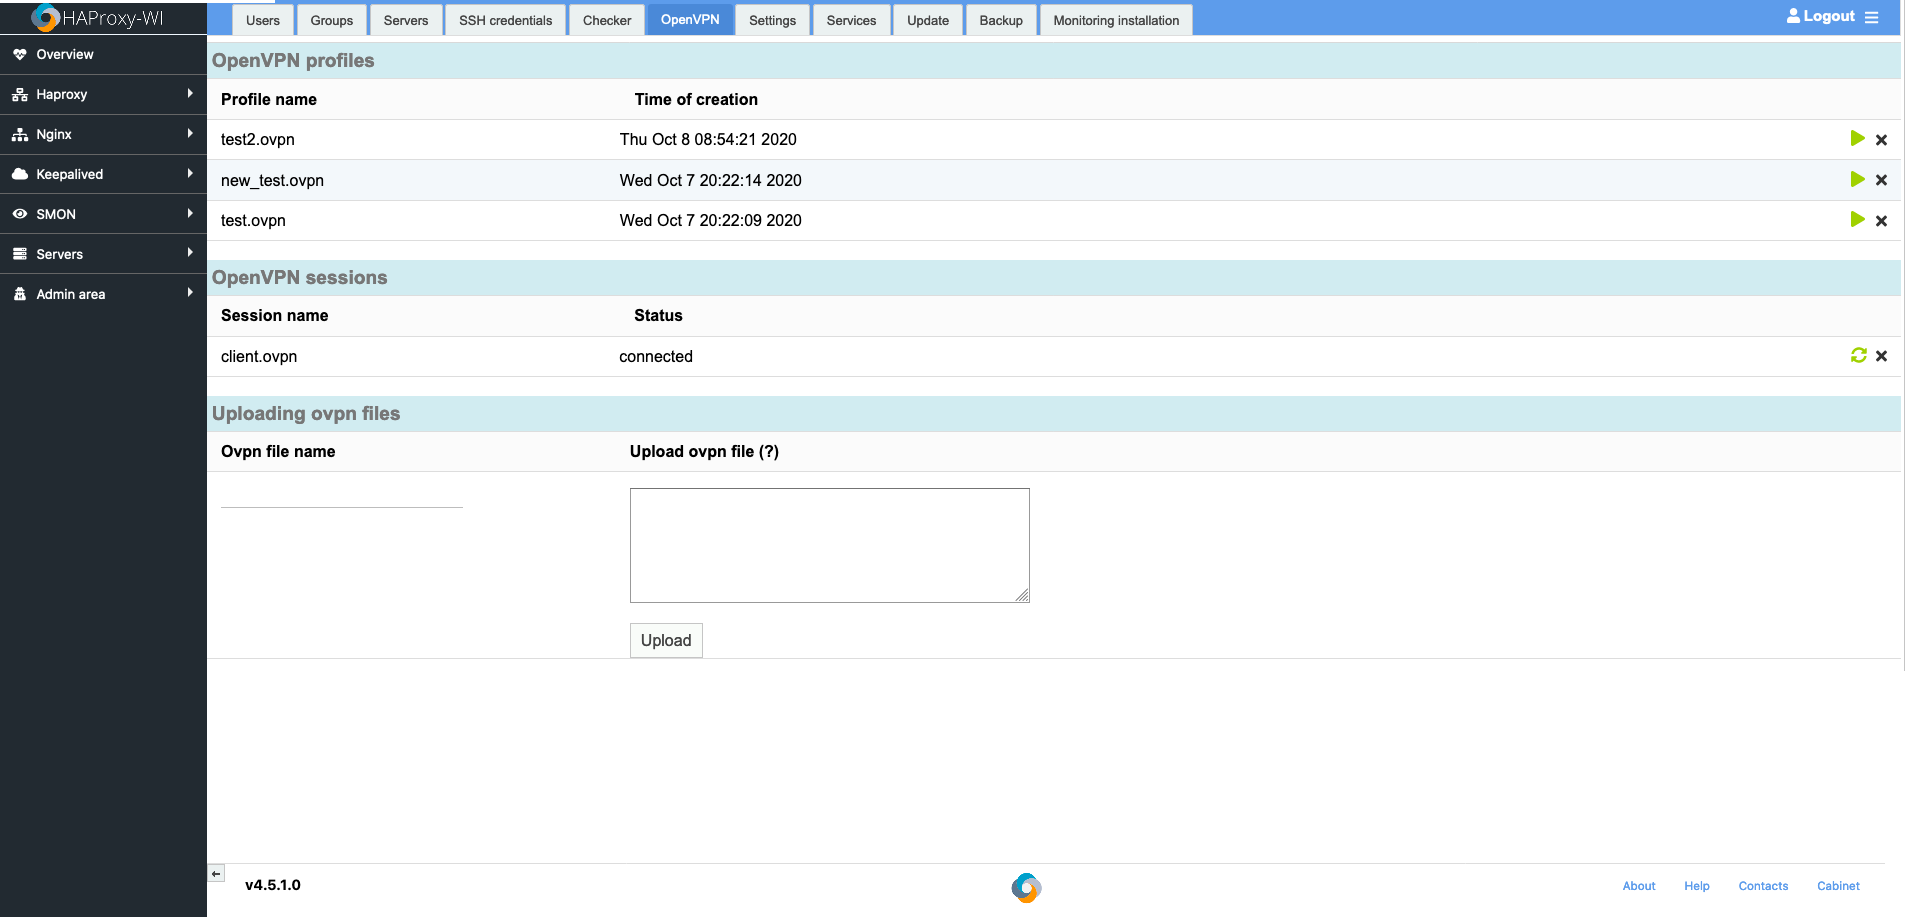The width and height of the screenshot is (1905, 917).
Task: Open the SSH credentials tab
Action: click(506, 20)
